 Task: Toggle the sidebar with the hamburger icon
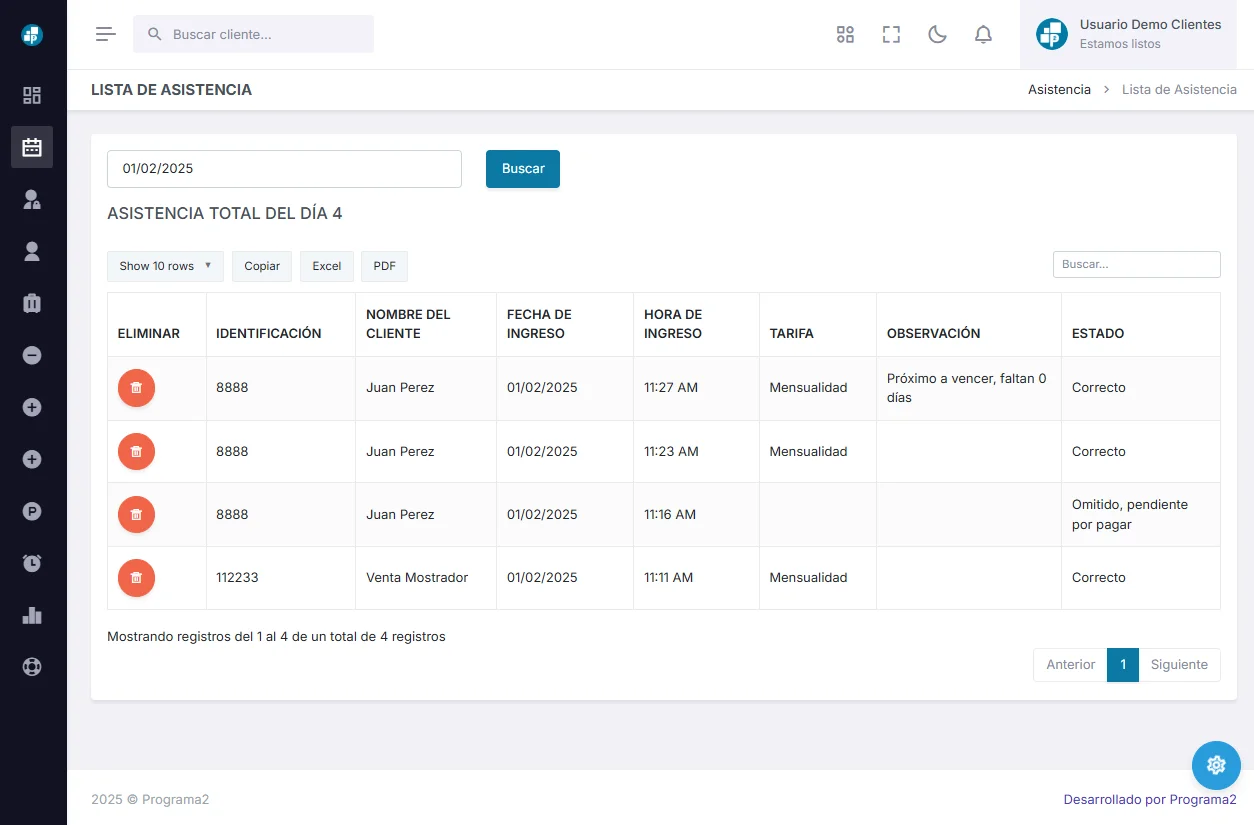(x=106, y=34)
